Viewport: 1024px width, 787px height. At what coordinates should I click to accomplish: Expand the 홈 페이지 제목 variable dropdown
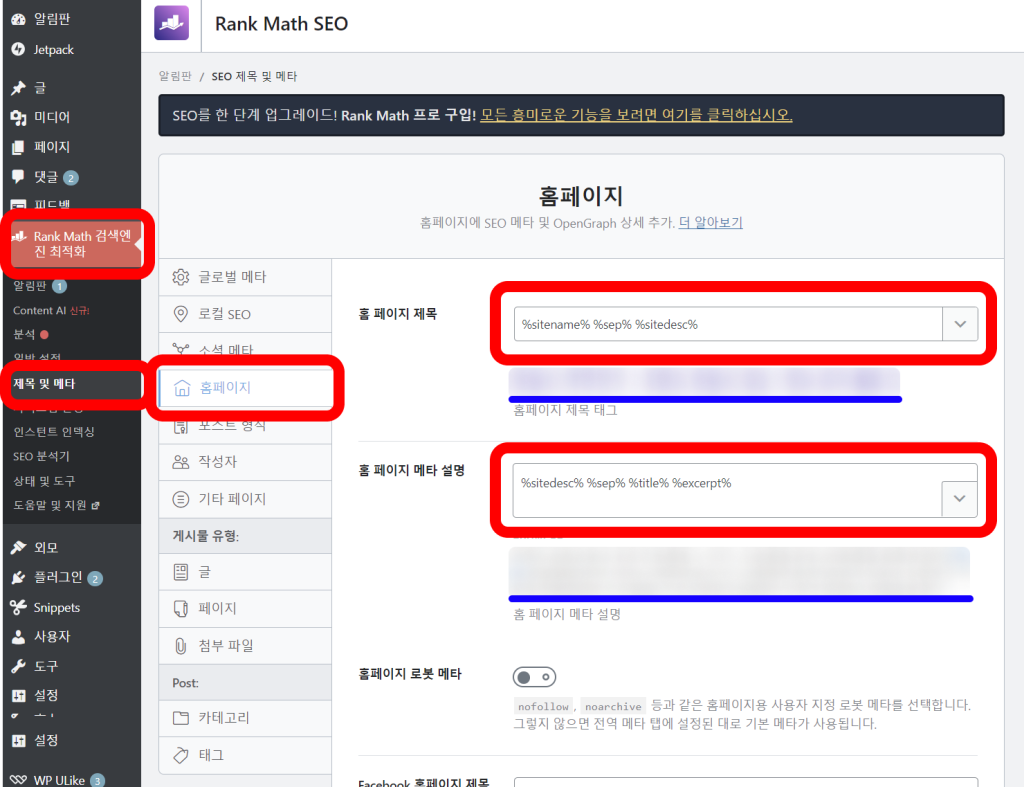960,324
